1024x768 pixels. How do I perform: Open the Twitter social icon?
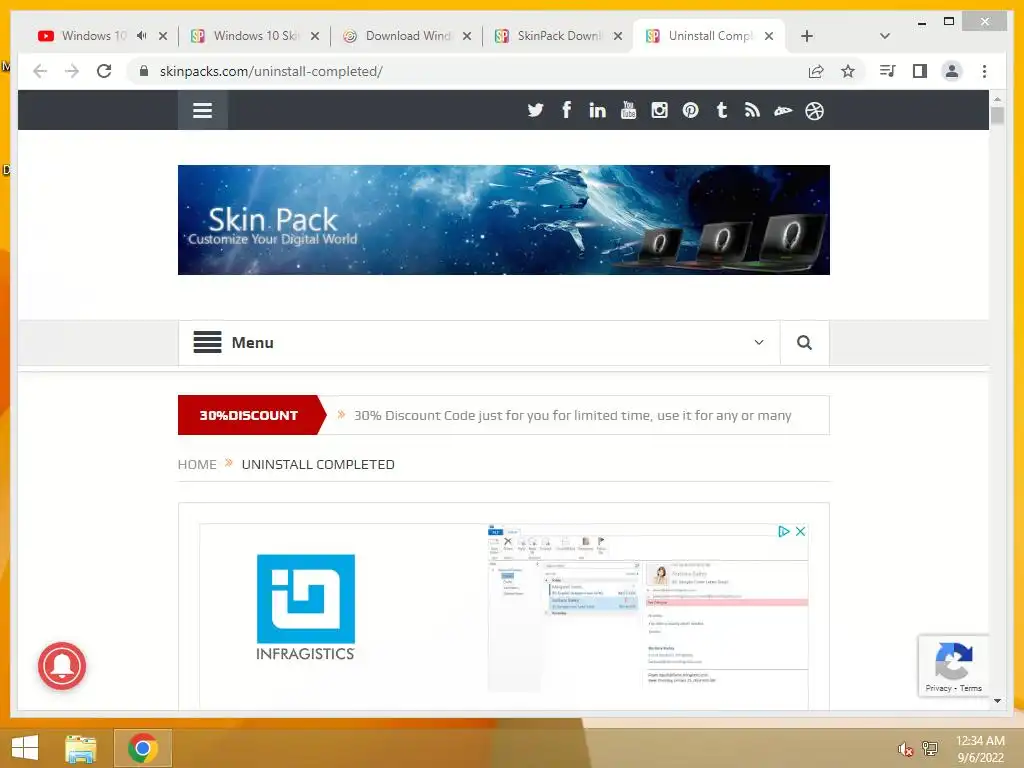[x=536, y=110]
